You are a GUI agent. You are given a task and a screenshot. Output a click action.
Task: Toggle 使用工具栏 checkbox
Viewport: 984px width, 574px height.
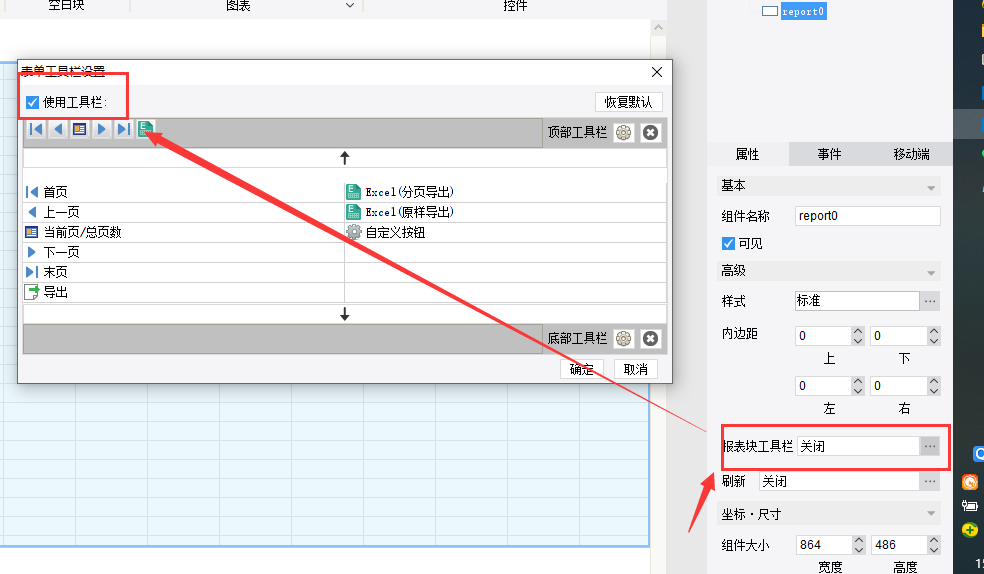coord(33,102)
